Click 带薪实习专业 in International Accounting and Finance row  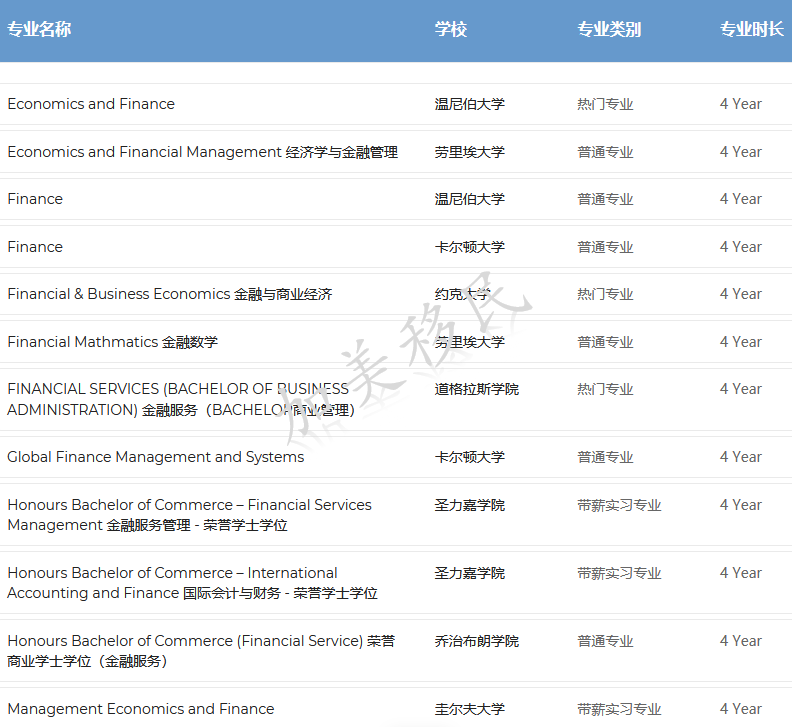pos(619,573)
